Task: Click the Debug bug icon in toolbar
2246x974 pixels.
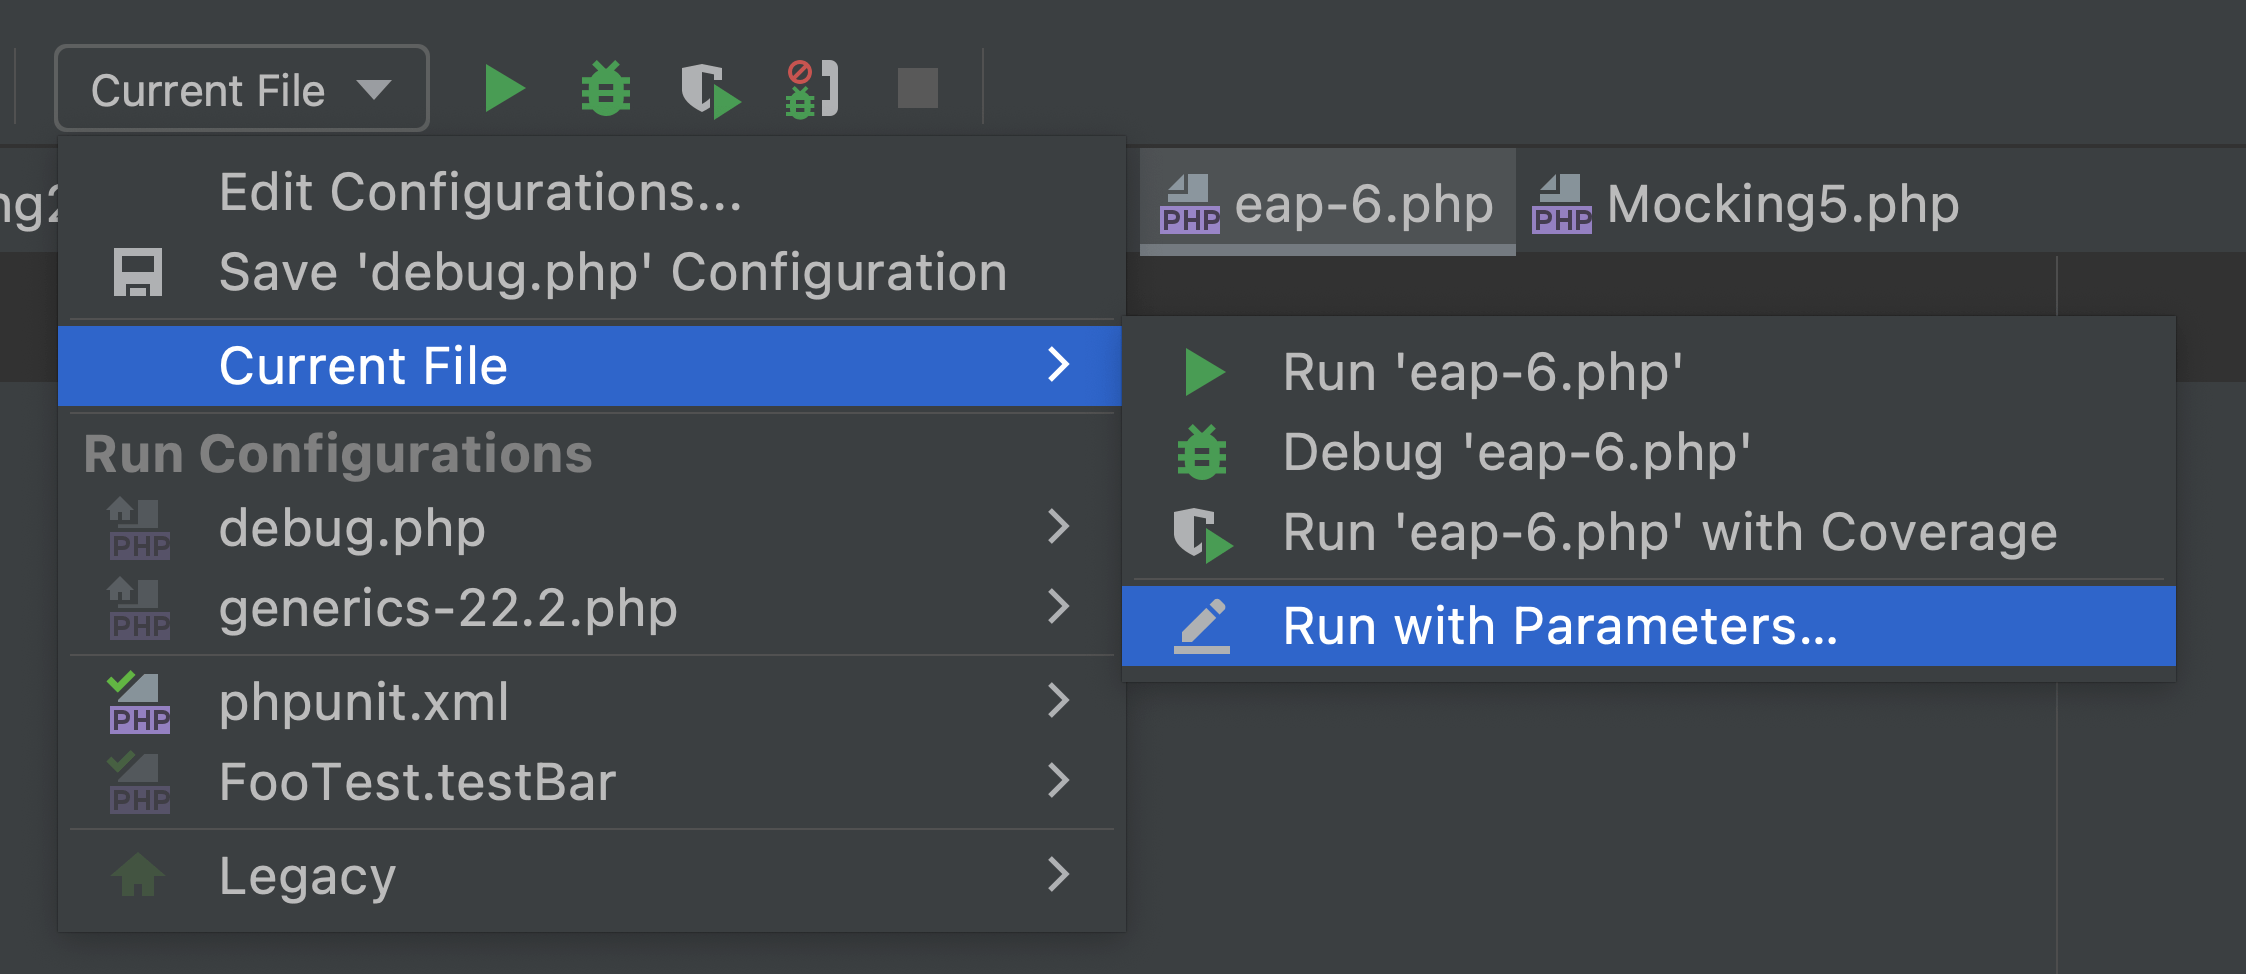Action: pyautogui.click(x=606, y=89)
